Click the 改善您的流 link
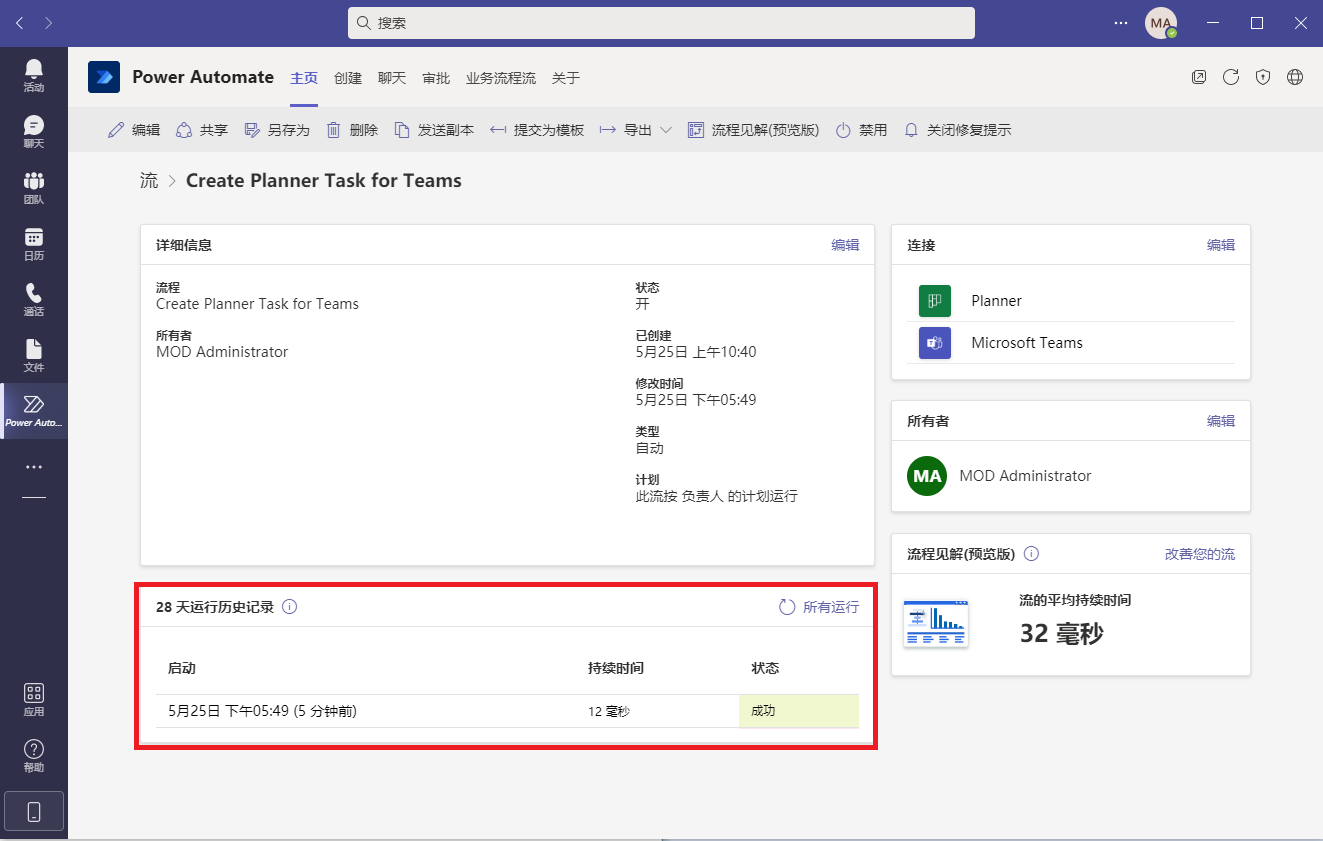Image resolution: width=1323 pixels, height=841 pixels. (1200, 554)
